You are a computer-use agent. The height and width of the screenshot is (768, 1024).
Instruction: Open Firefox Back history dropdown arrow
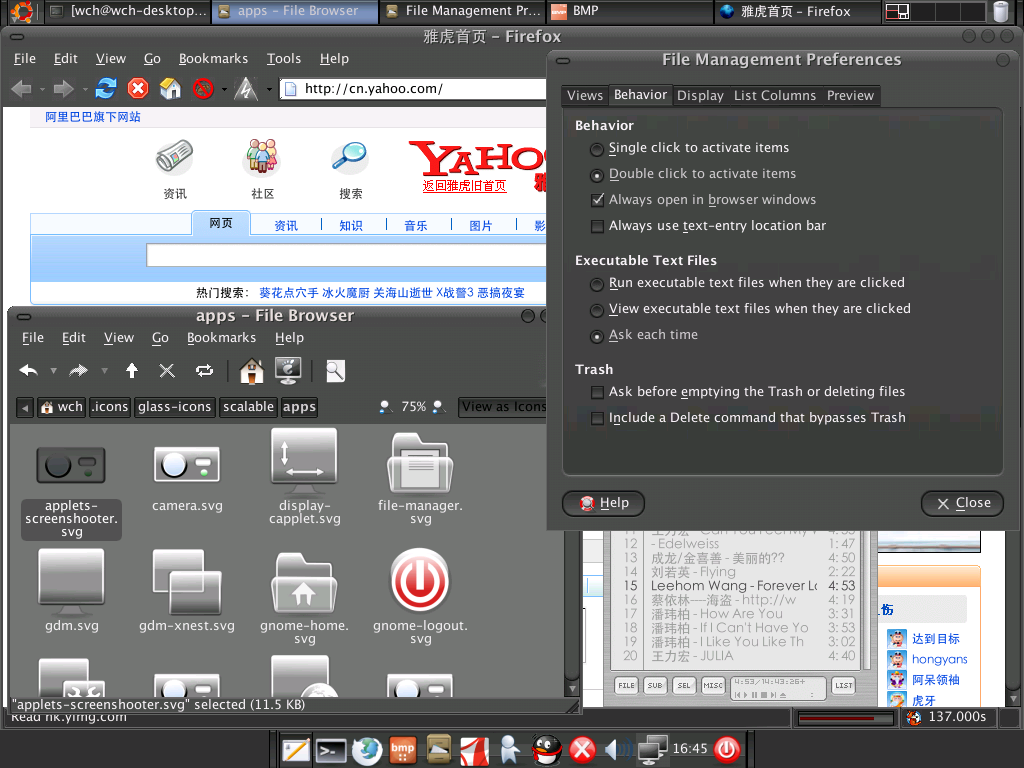pos(42,89)
